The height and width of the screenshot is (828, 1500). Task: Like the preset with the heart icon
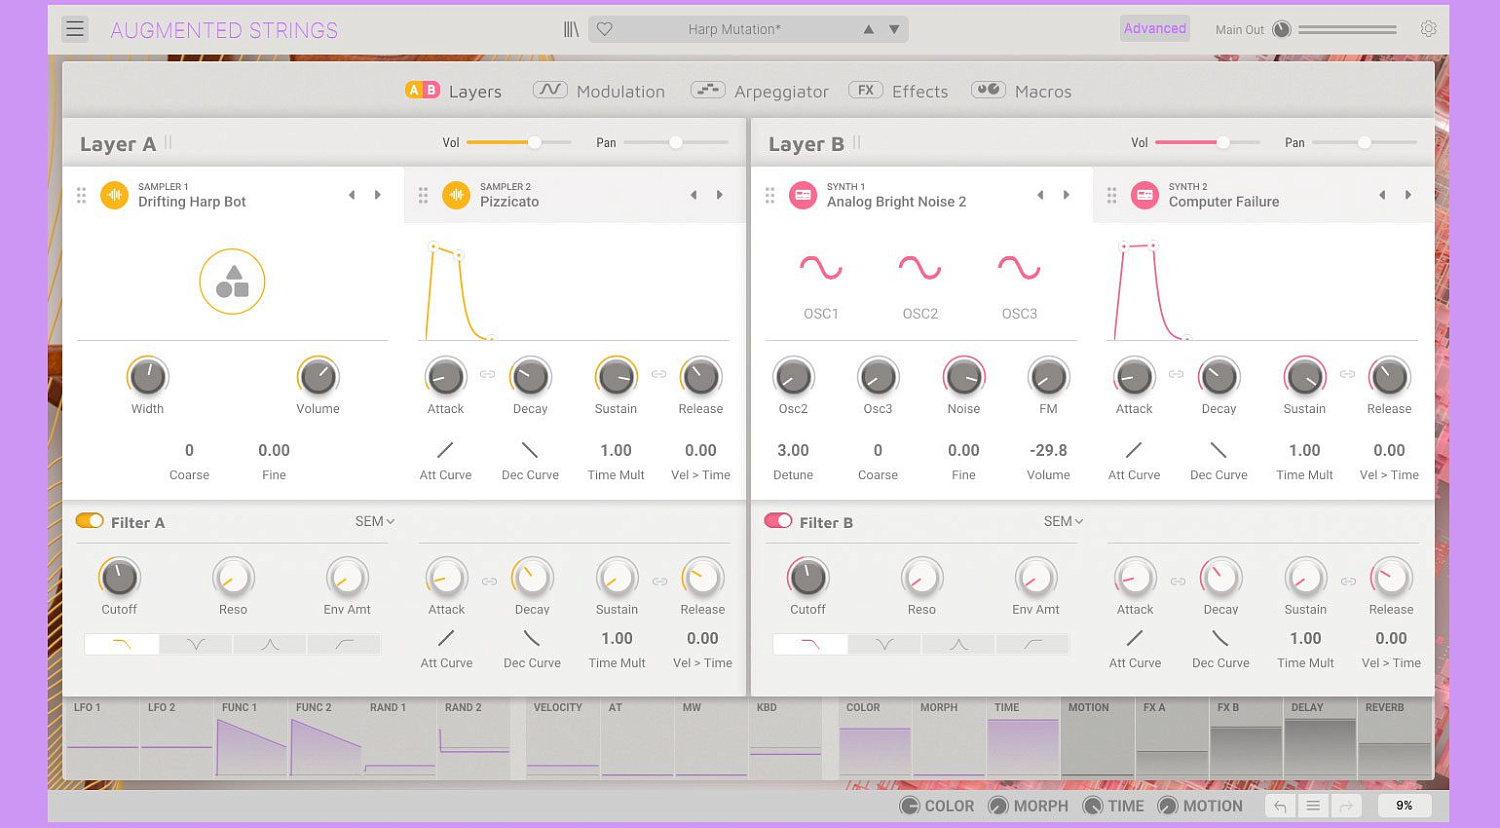click(604, 29)
